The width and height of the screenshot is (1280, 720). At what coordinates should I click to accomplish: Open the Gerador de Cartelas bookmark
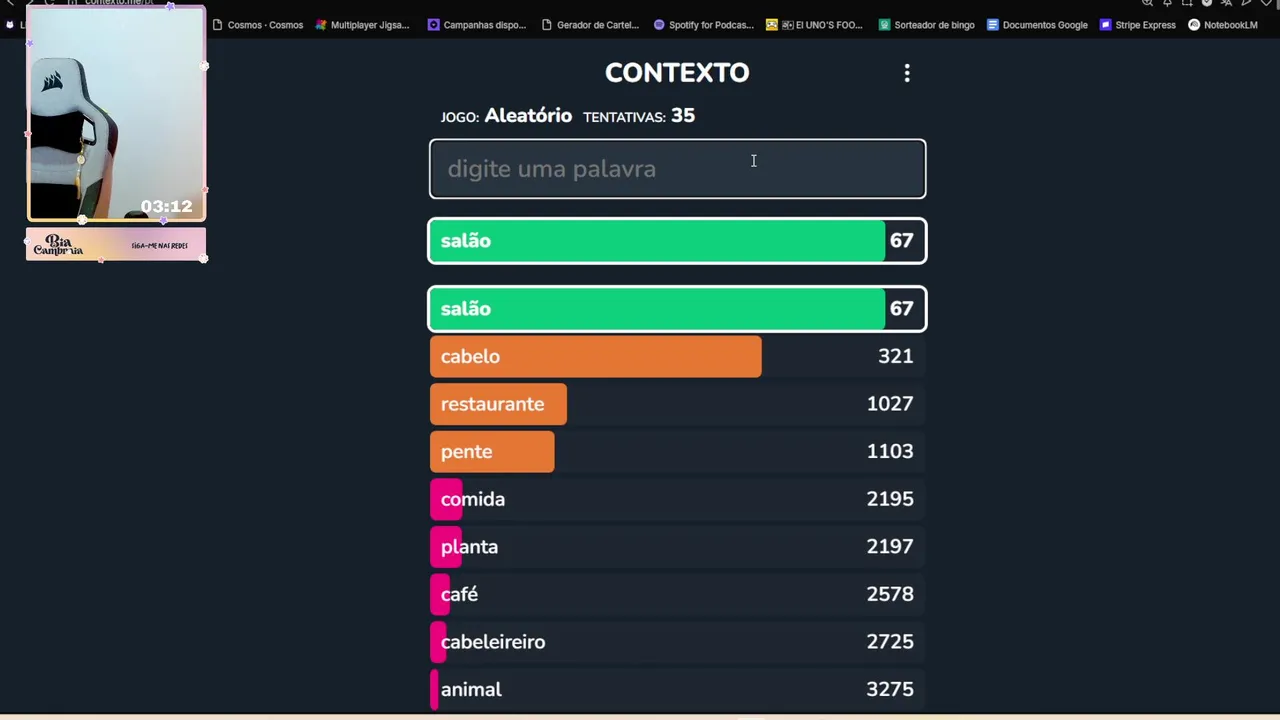(x=589, y=25)
